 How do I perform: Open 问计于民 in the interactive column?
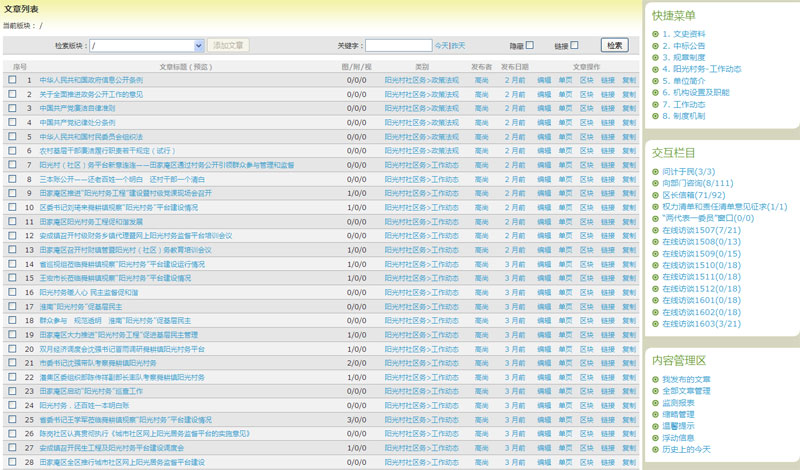click(685, 172)
